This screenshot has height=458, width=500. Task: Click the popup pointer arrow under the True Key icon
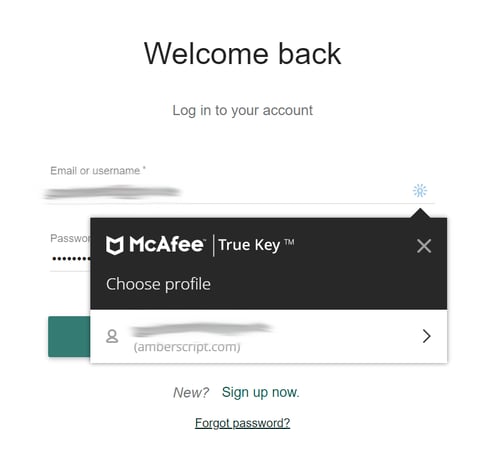pyautogui.click(x=420, y=213)
